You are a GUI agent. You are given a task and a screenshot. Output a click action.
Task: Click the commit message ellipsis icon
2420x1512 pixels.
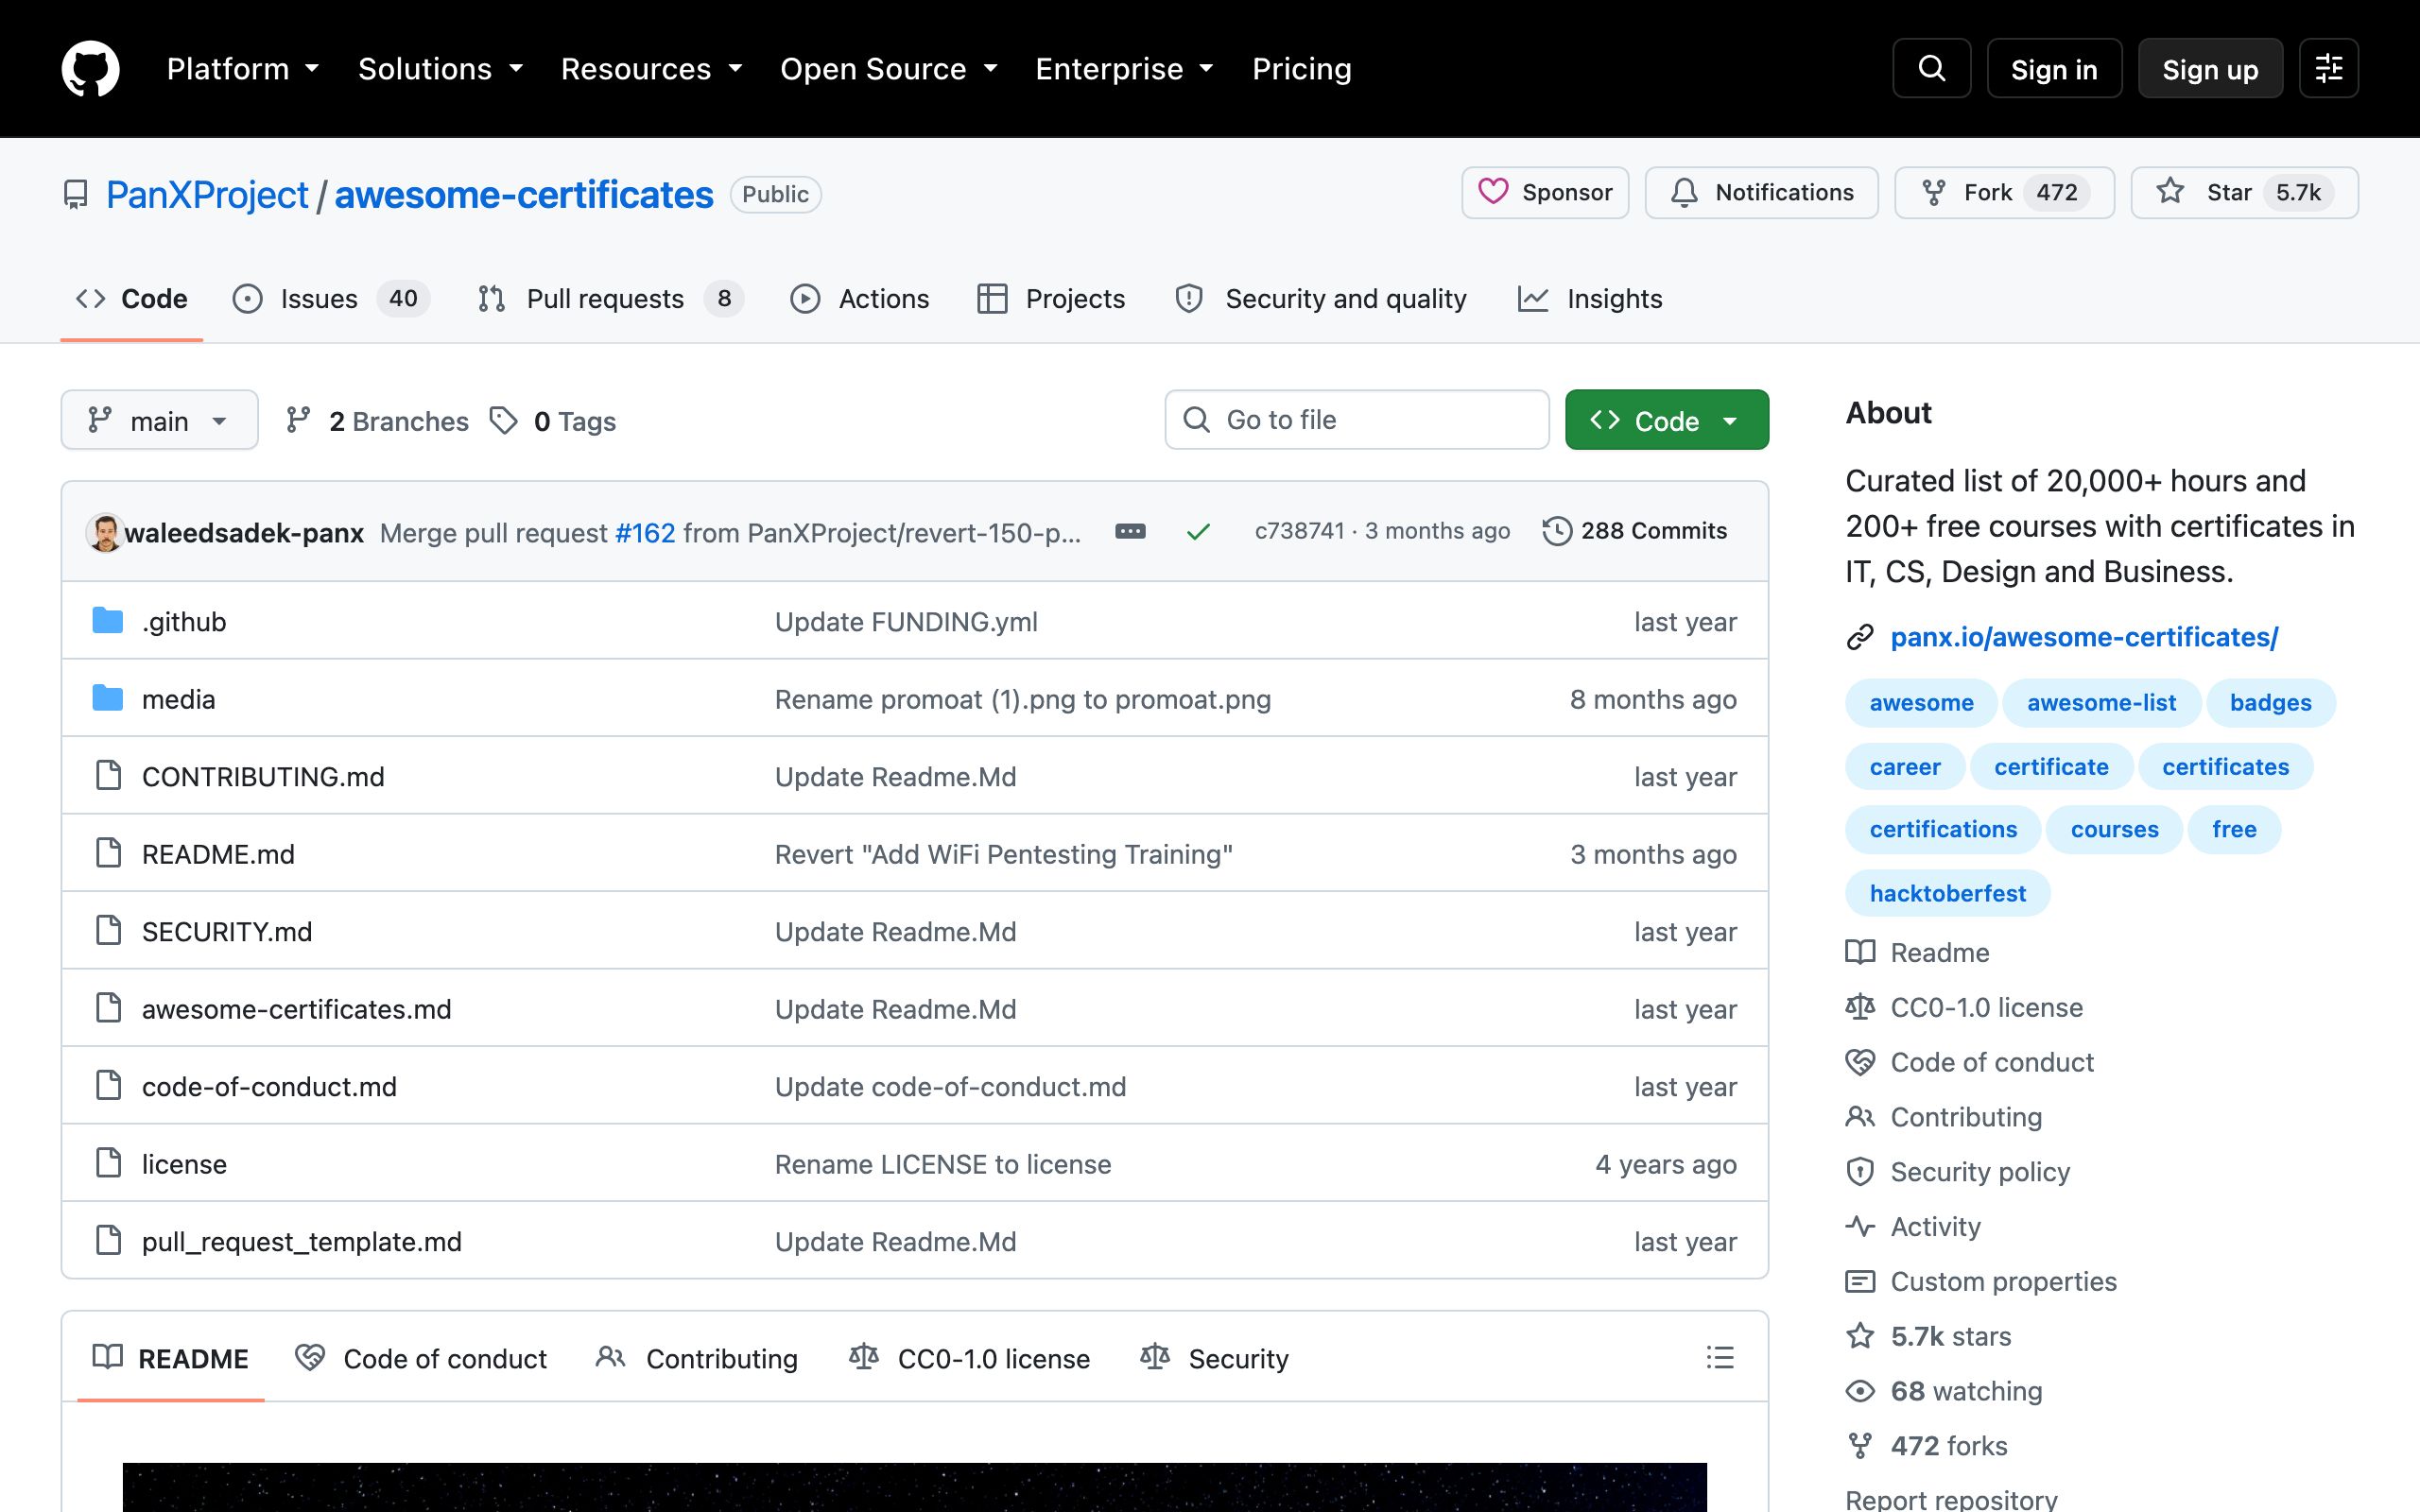click(x=1130, y=531)
